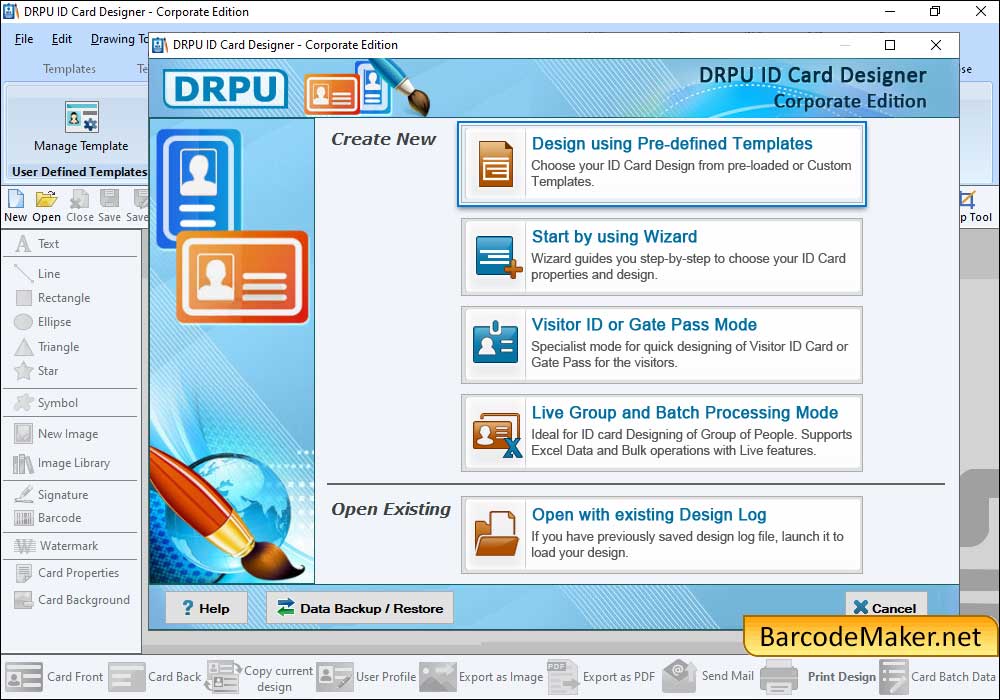Open Data Backup / Restore
1000x700 pixels.
click(x=360, y=608)
